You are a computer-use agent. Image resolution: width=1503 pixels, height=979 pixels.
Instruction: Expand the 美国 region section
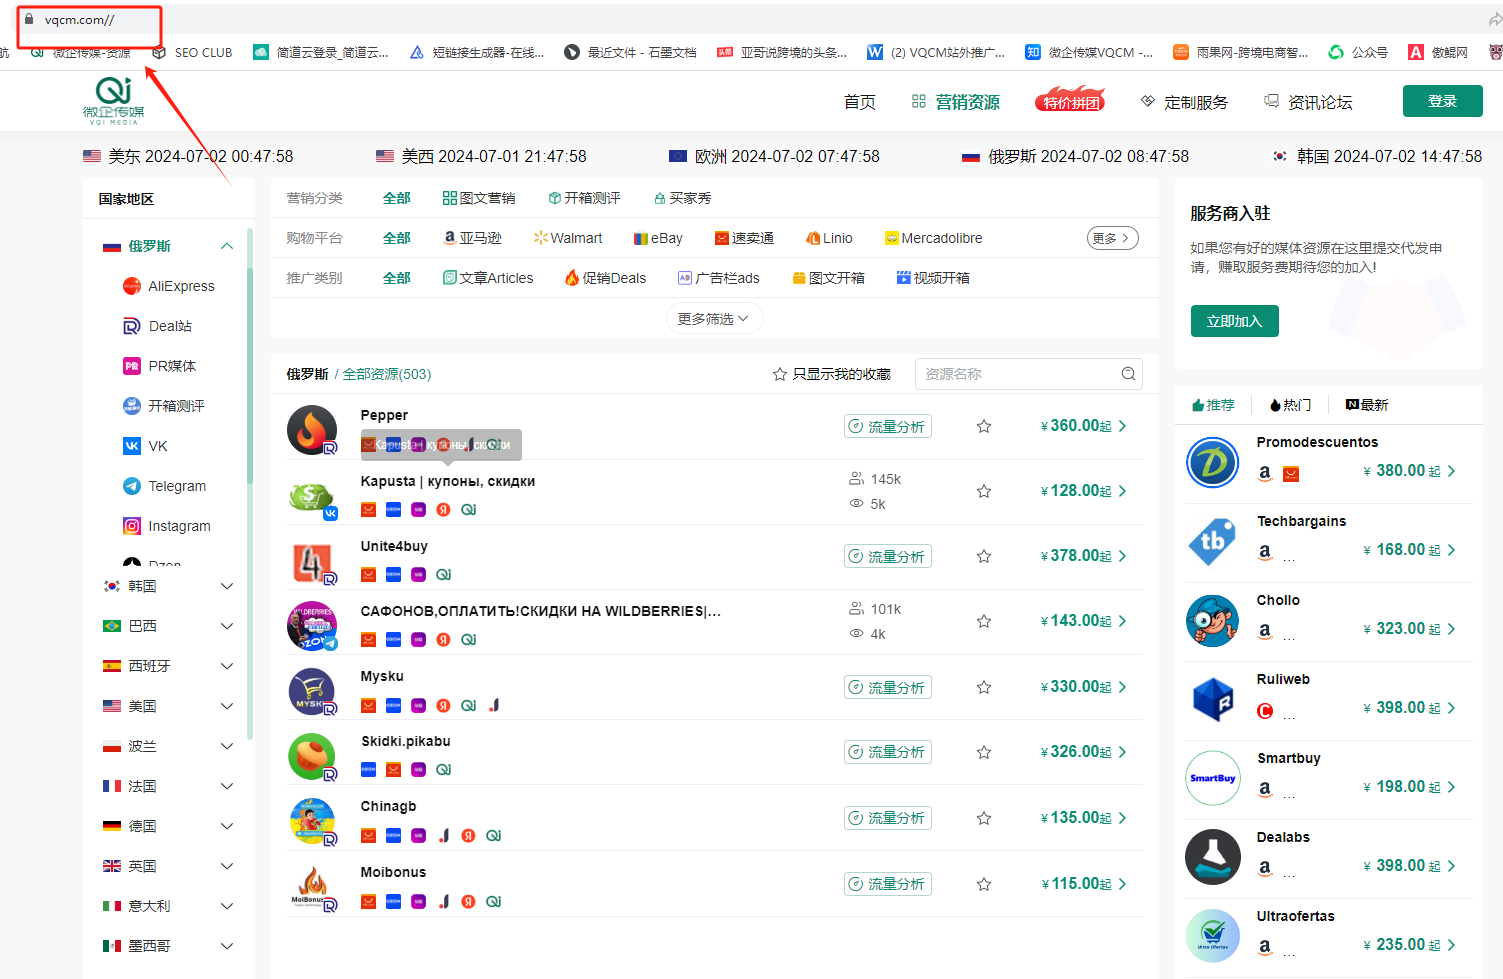click(227, 706)
